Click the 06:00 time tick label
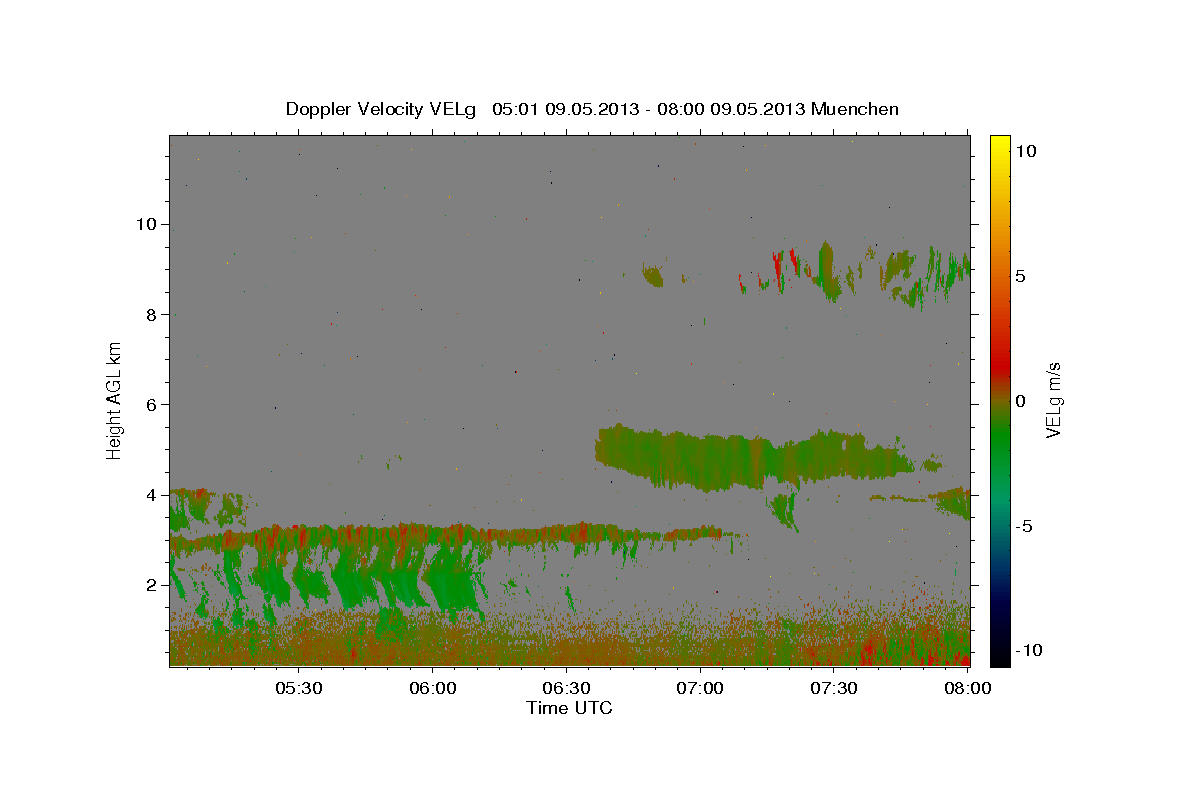 pos(432,689)
